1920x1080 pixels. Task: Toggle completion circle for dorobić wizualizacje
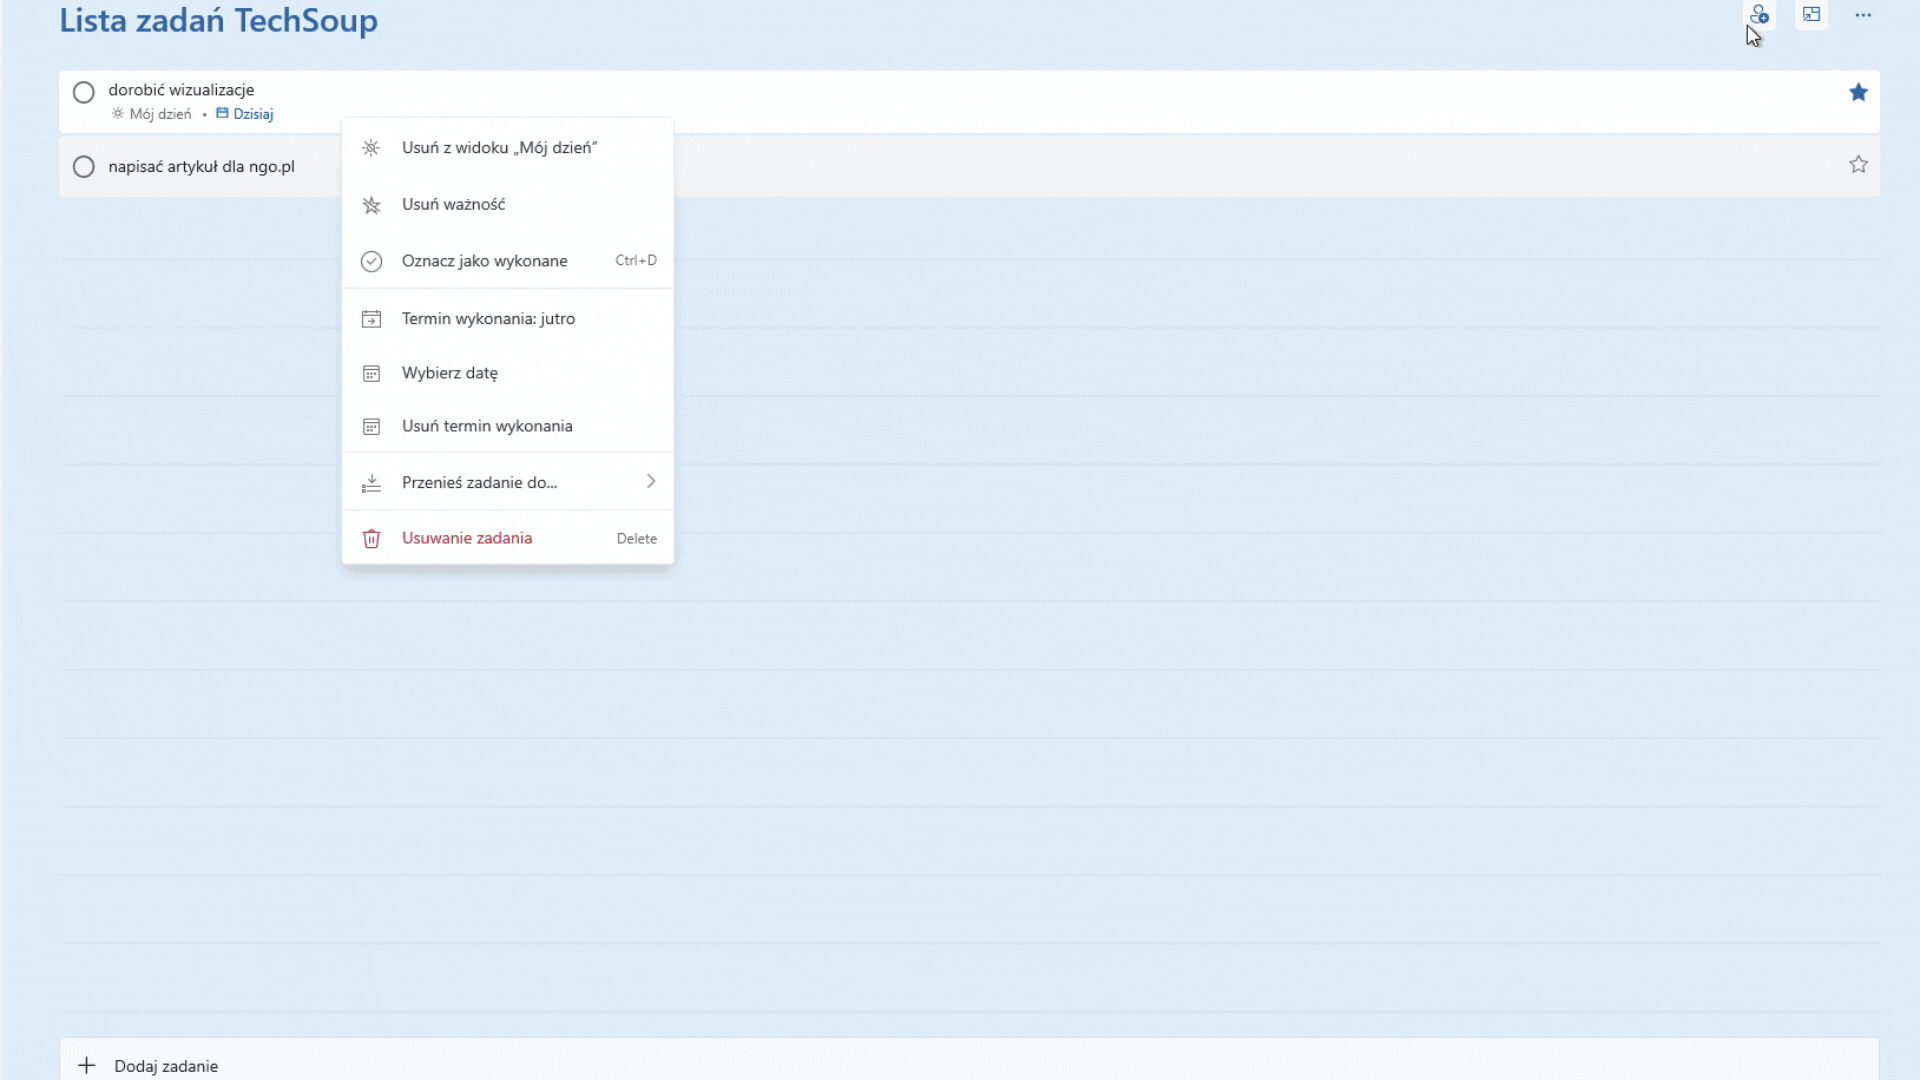(x=84, y=93)
